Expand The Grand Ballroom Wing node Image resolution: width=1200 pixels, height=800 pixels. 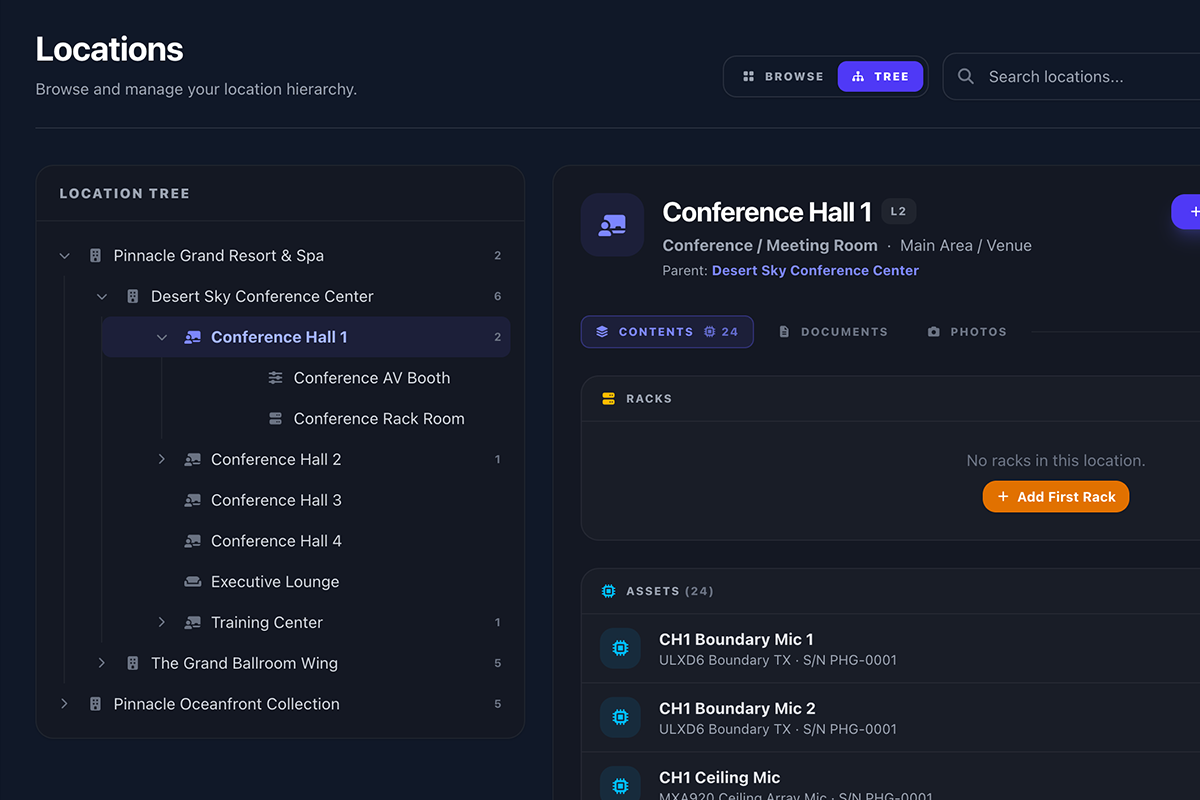coord(102,664)
